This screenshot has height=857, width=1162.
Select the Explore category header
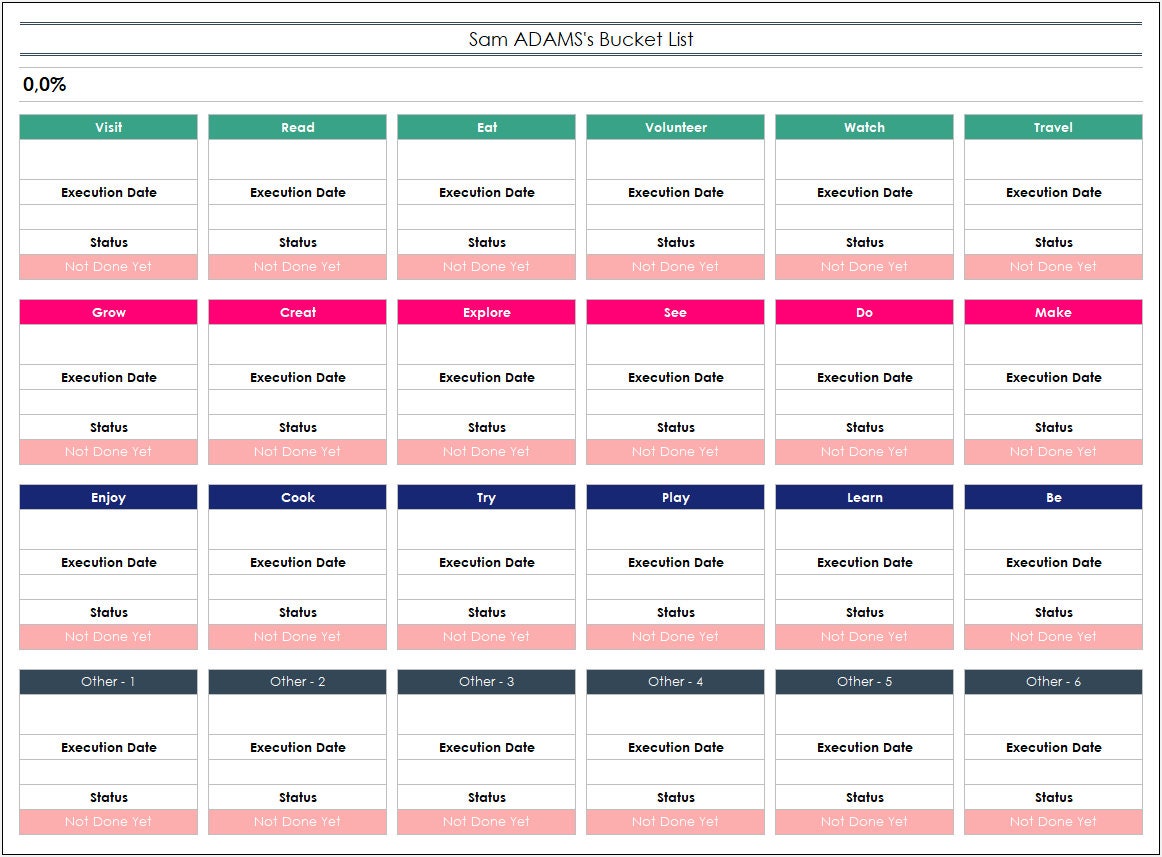[486, 312]
